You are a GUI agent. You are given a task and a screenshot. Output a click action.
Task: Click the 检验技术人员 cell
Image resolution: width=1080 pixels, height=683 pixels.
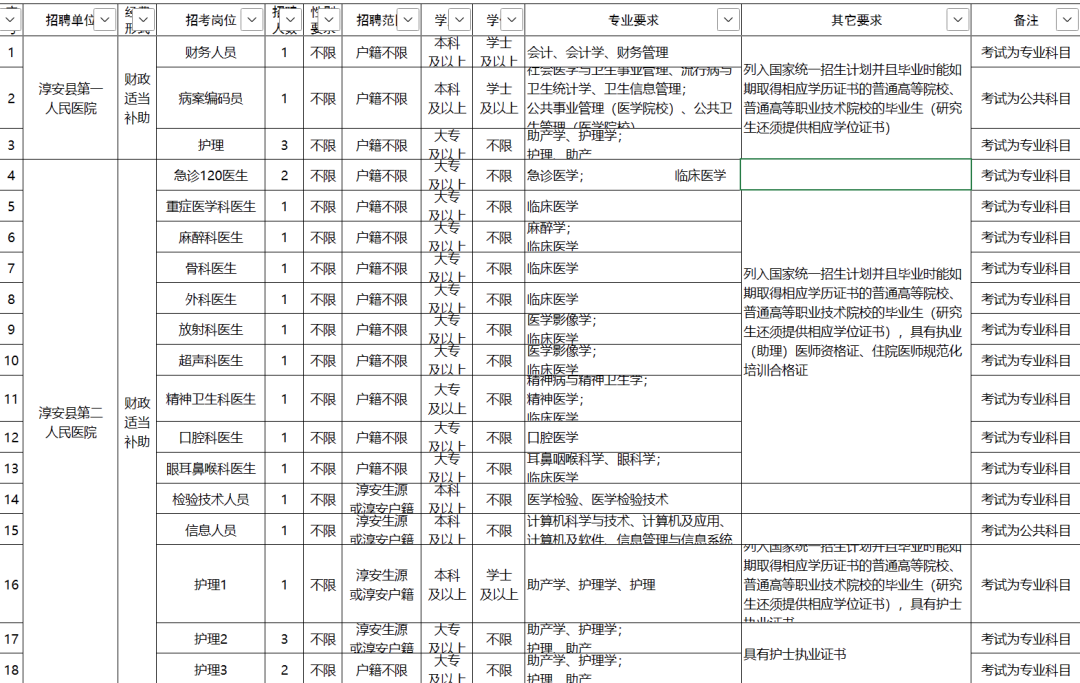pyautogui.click(x=211, y=499)
